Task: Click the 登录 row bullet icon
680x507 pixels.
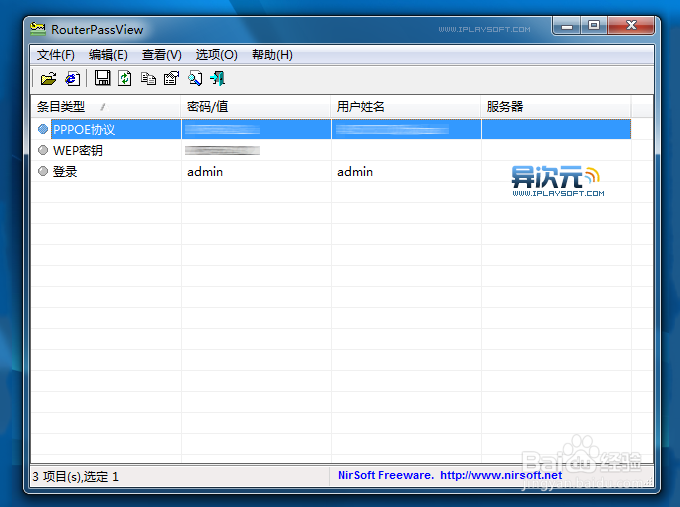Action: tap(42, 171)
